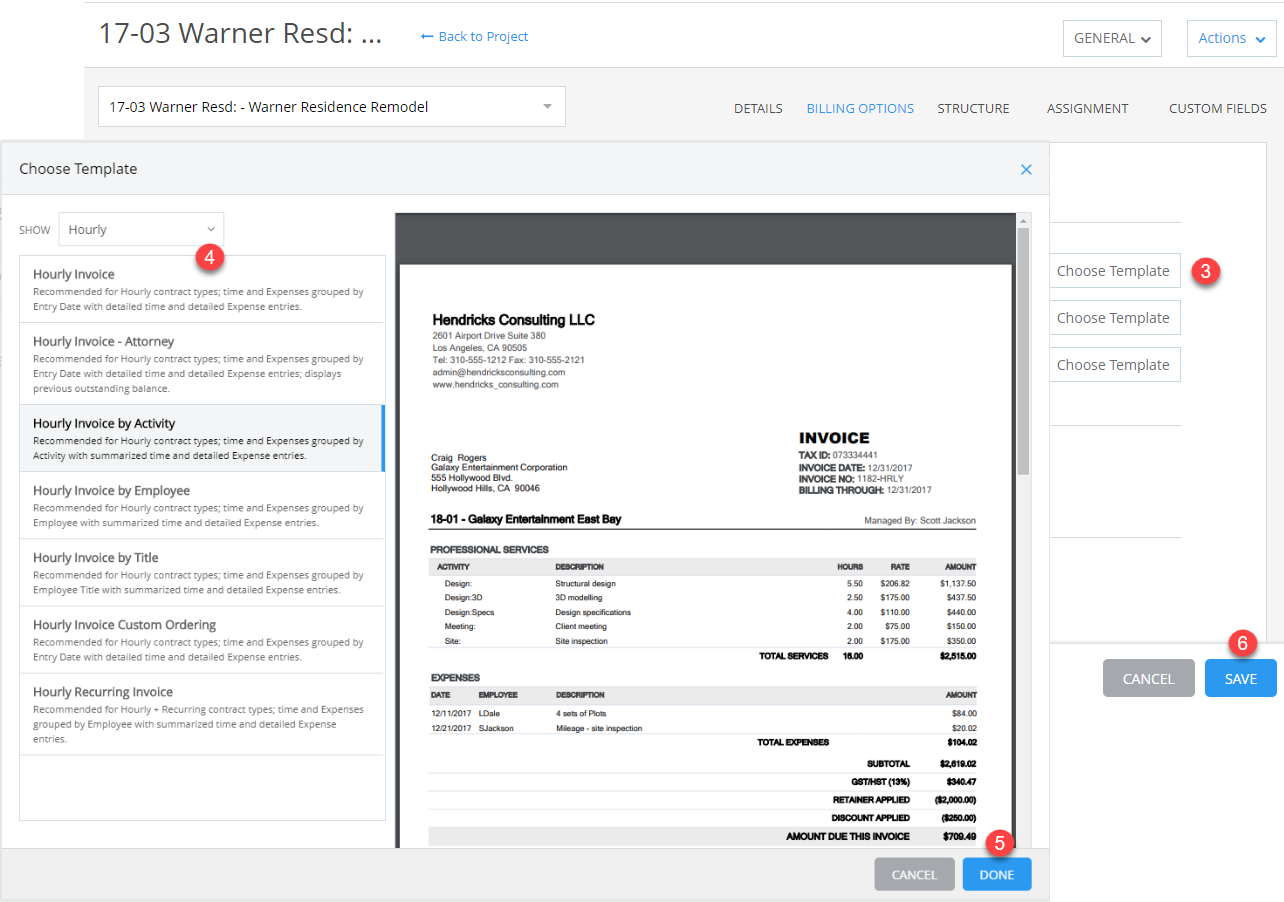Viewport: 1284px width, 902px height.
Task: Select Hourly Invoice by Employee template
Action: click(202, 505)
